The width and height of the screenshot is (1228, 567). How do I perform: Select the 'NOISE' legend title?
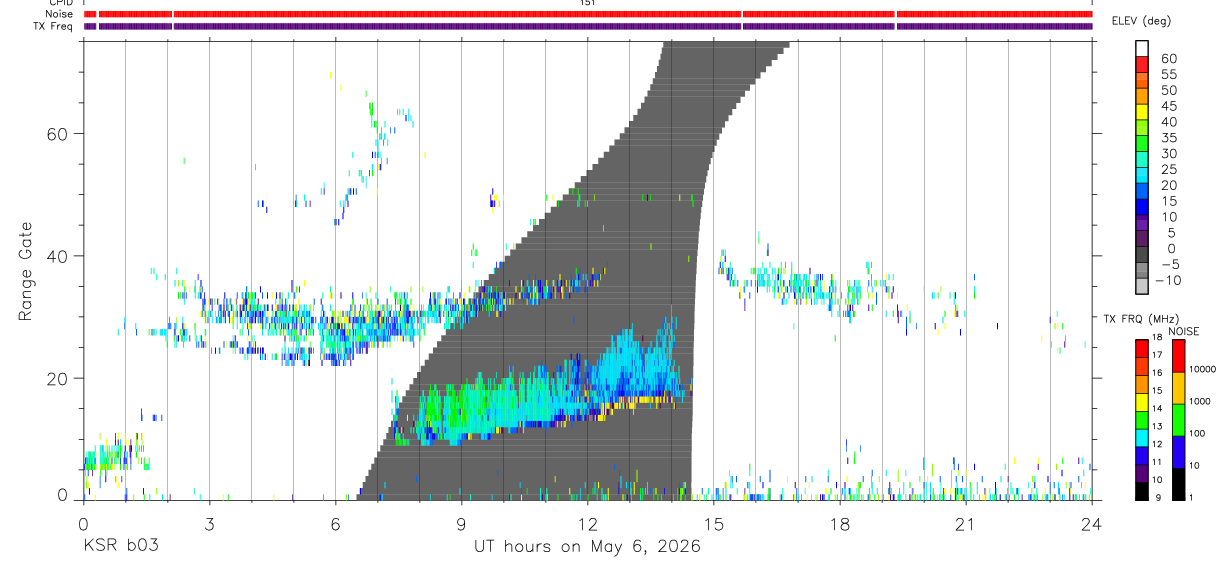1183,331
